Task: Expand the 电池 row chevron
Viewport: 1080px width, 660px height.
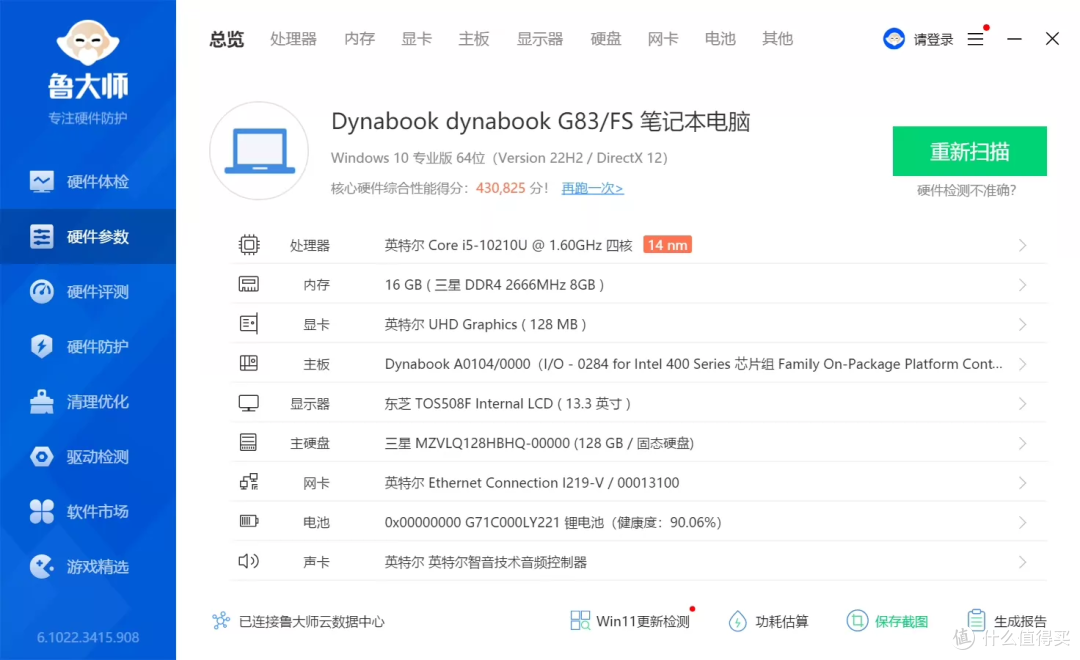Action: pos(1022,522)
